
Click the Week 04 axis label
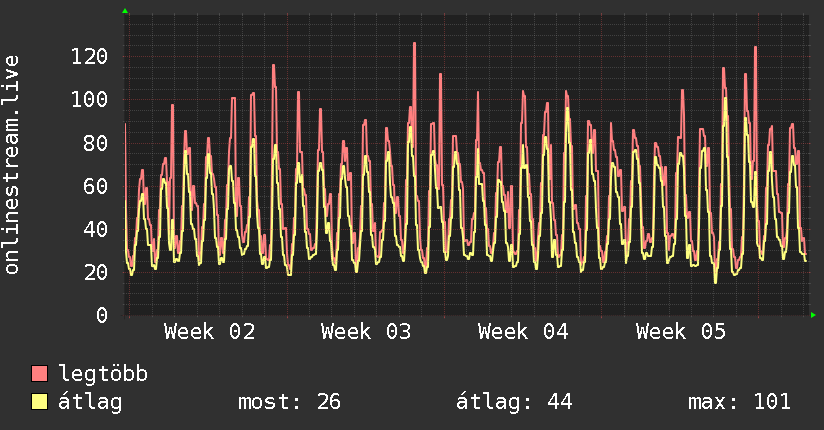523,332
